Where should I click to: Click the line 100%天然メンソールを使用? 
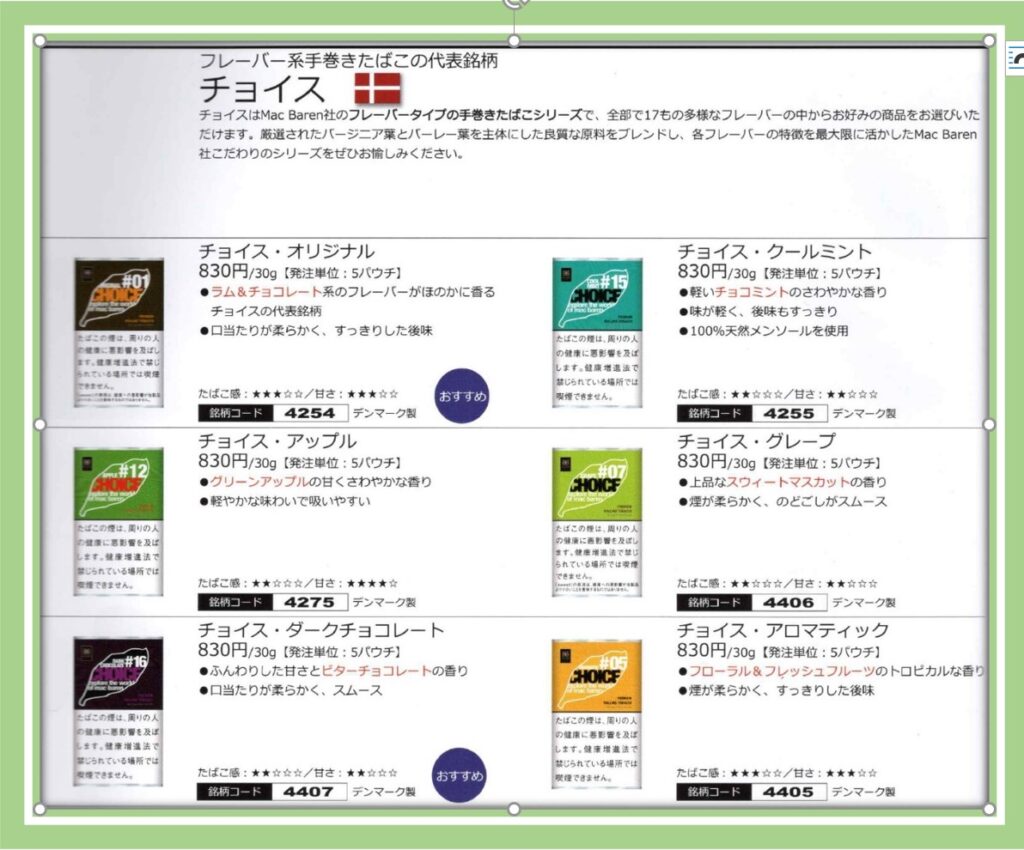pyautogui.click(x=764, y=331)
